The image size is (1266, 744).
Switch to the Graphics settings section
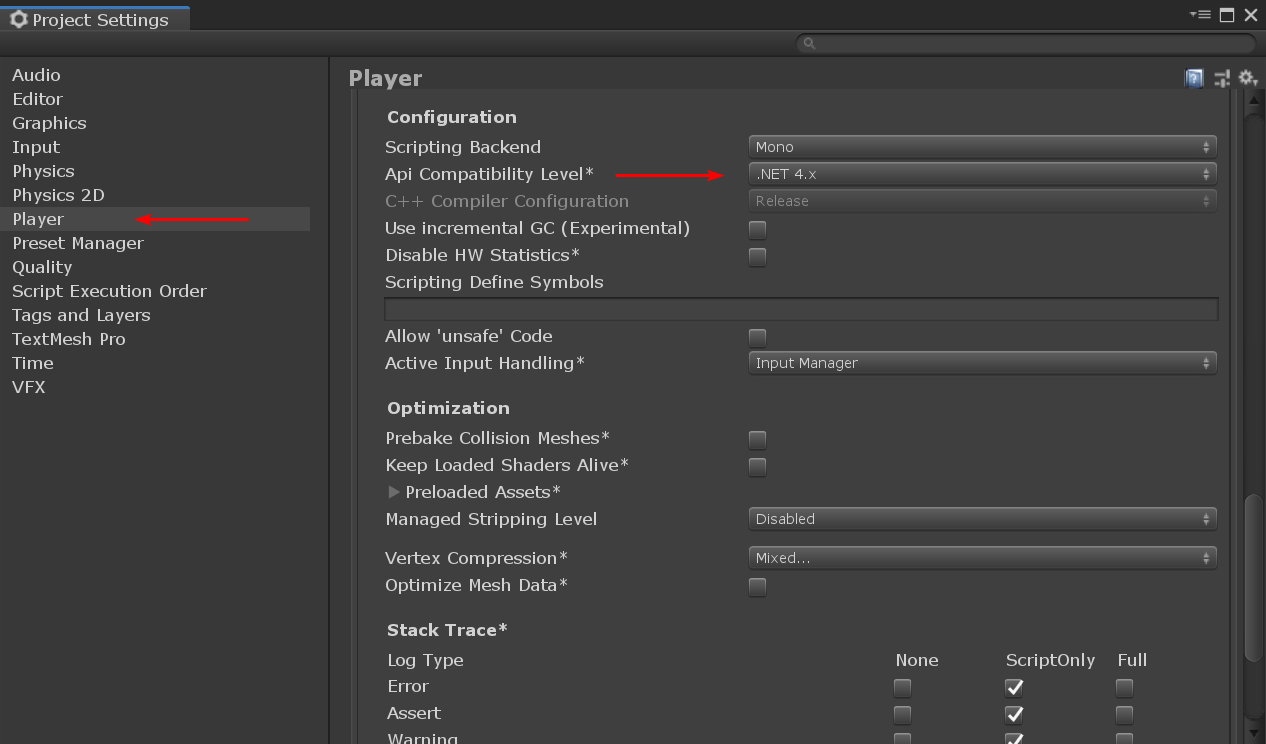click(49, 123)
